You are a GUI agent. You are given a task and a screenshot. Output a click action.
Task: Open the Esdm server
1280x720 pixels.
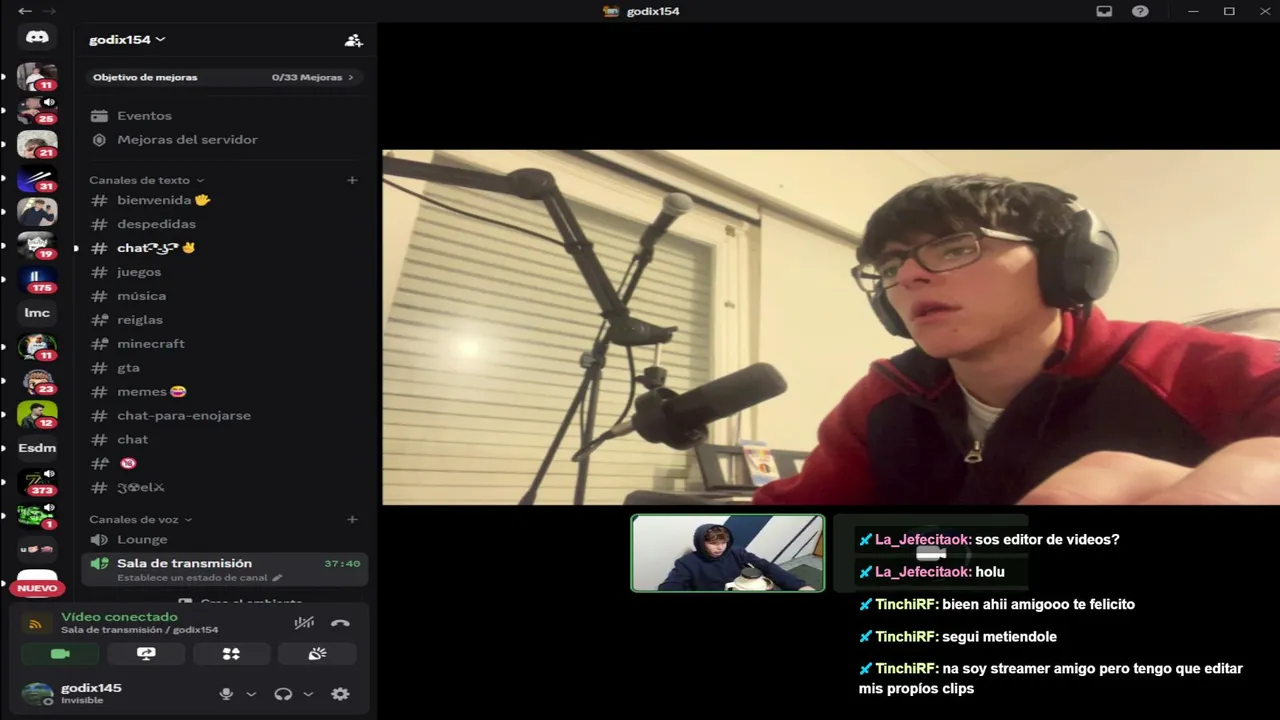37,448
